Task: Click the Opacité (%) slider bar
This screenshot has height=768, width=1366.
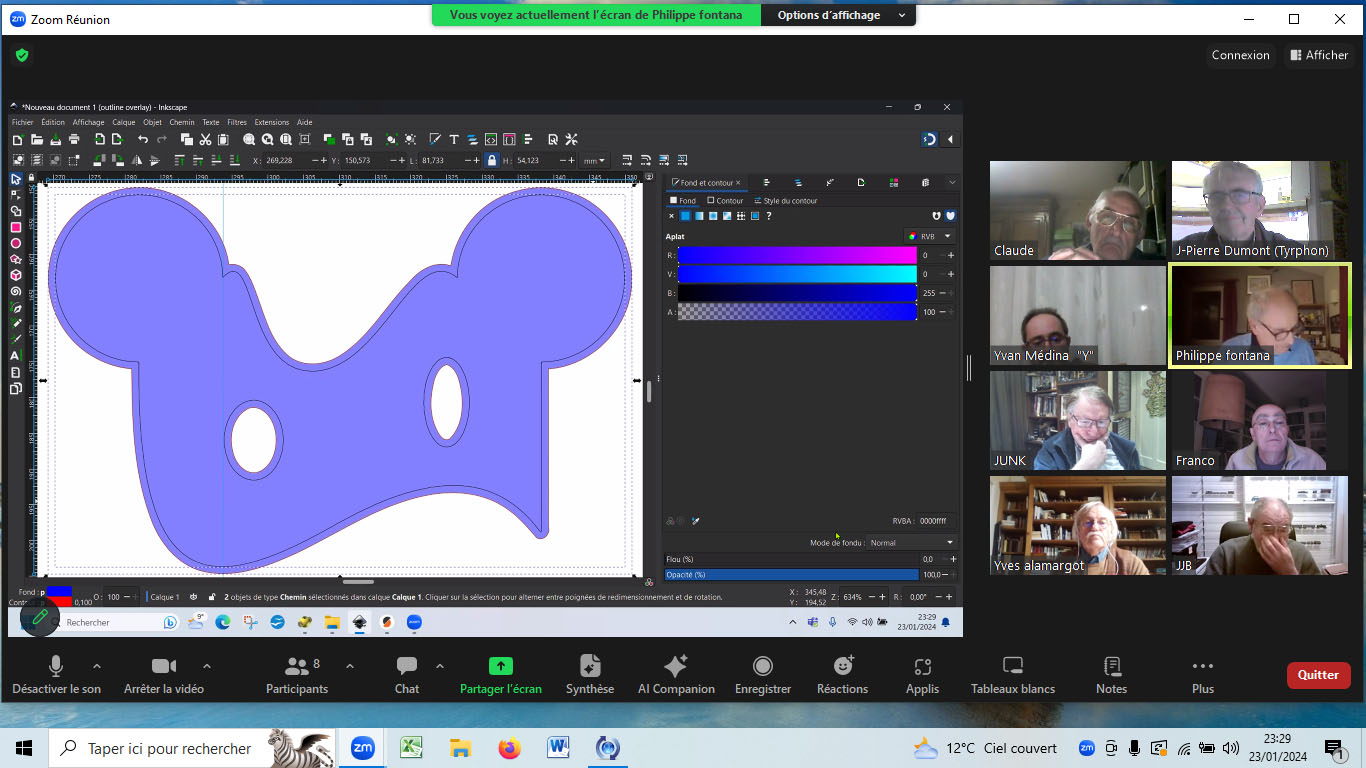Action: coord(792,575)
